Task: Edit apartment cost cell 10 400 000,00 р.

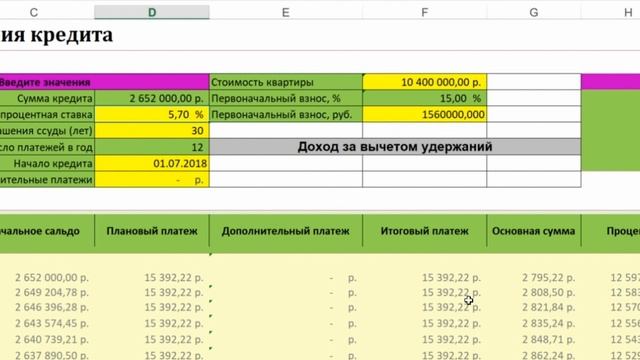Action: (424, 82)
